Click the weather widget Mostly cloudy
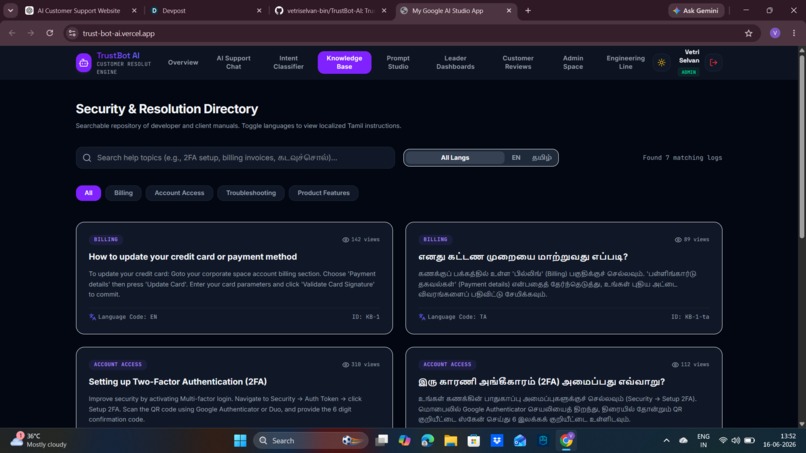The width and height of the screenshot is (806, 453). [x=39, y=441]
